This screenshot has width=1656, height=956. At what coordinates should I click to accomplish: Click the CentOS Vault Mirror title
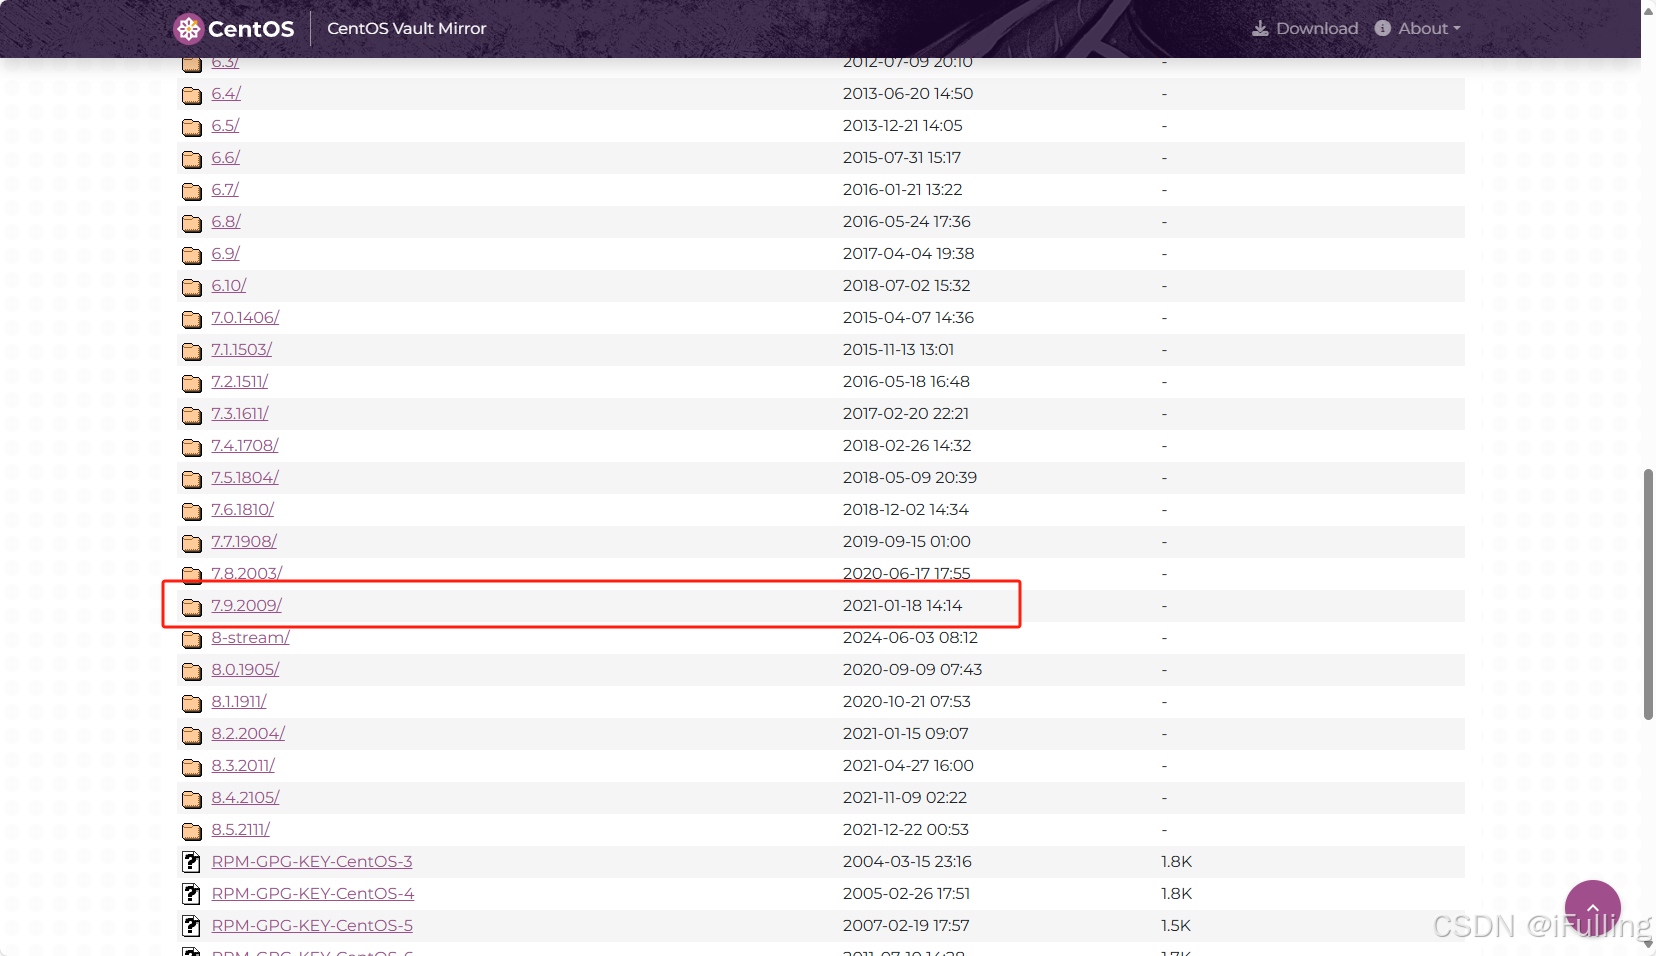407,28
